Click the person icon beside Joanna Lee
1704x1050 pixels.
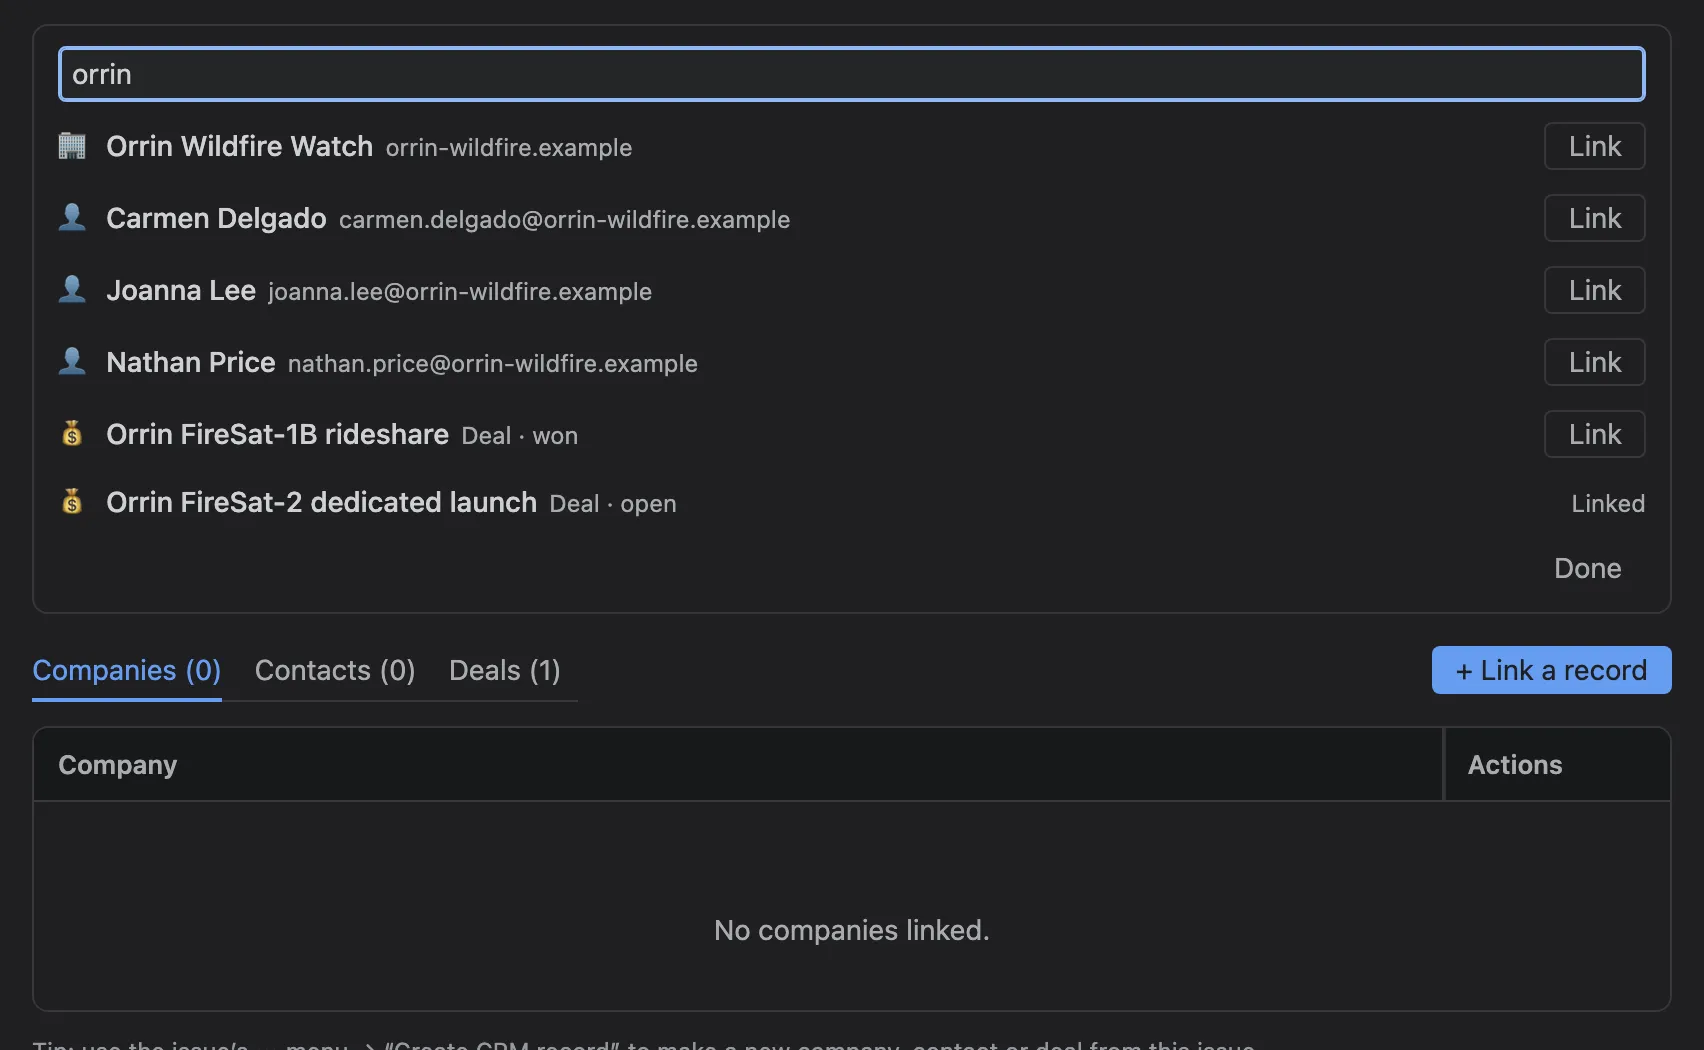pyautogui.click(x=72, y=290)
